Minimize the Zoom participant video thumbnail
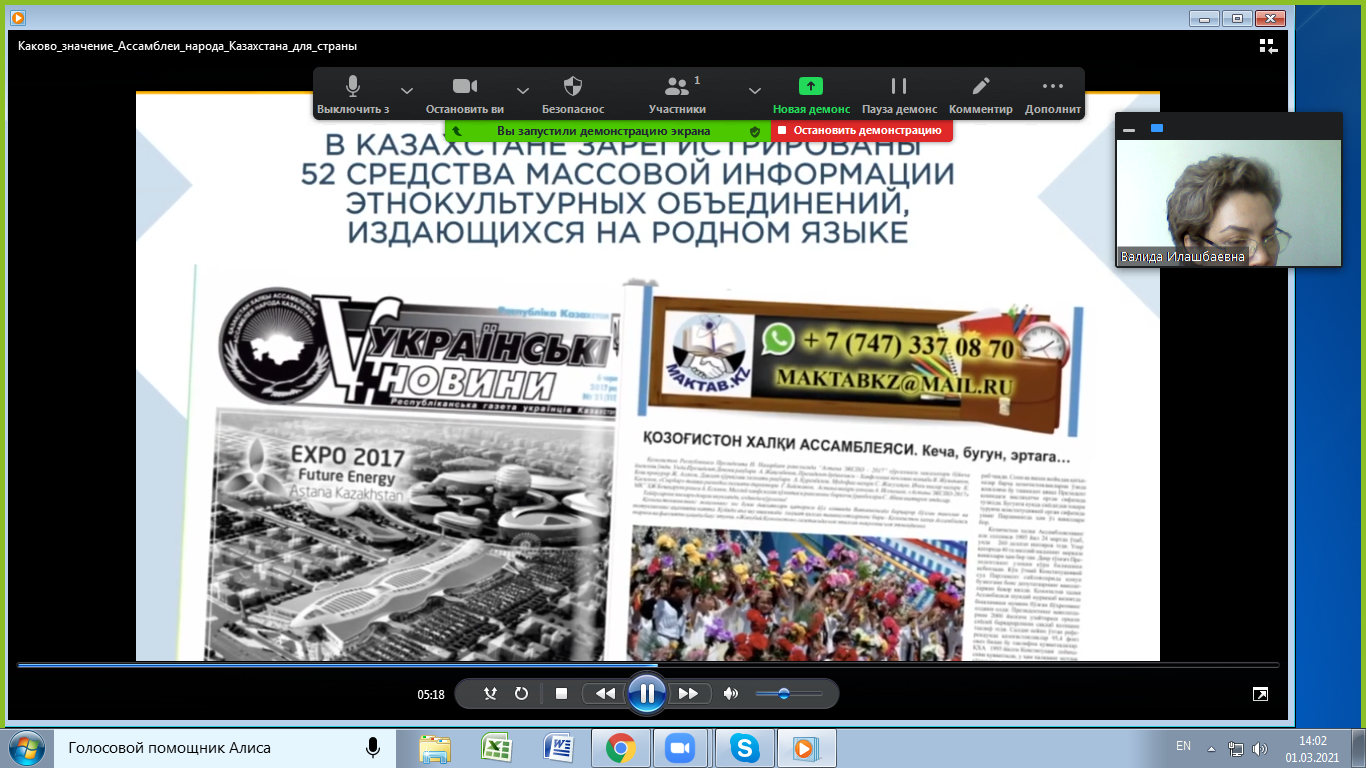Screen dimensions: 1366x768 pos(1129,129)
